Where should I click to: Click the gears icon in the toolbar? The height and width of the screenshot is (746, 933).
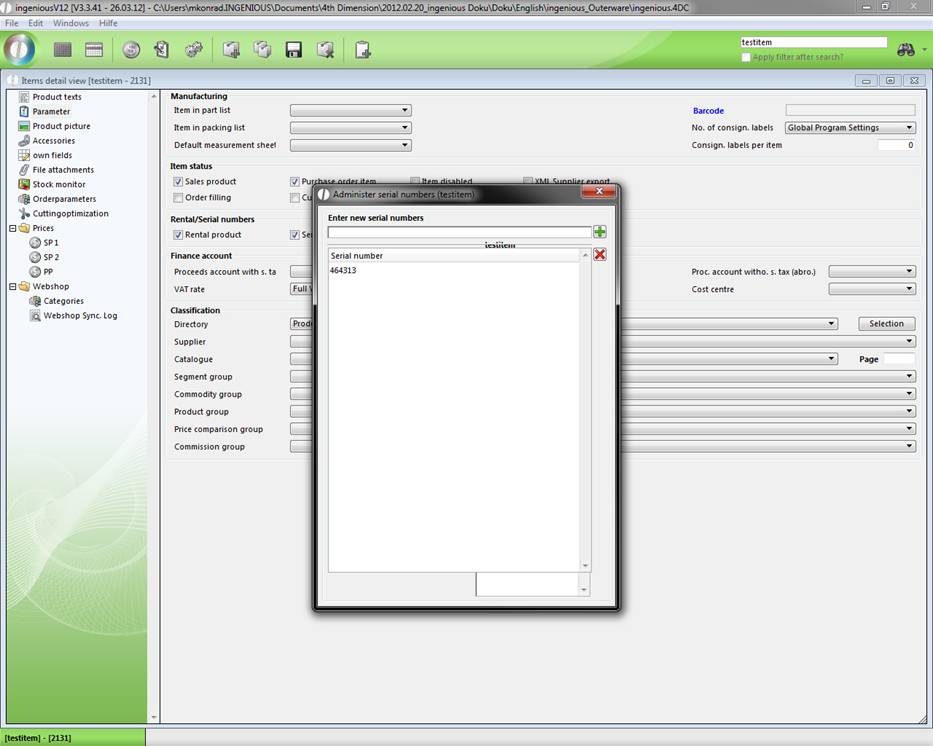click(194, 50)
